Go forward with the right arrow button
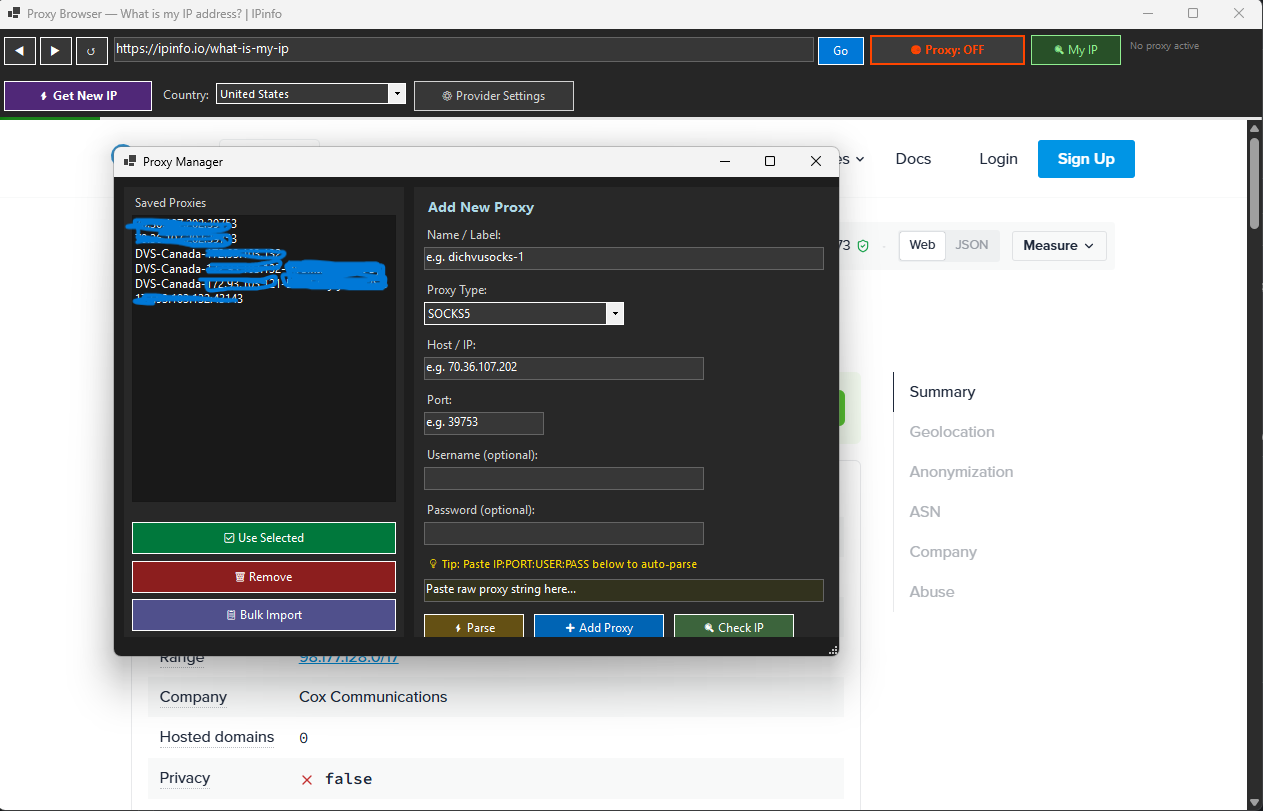The height and width of the screenshot is (811, 1263). 56,50
